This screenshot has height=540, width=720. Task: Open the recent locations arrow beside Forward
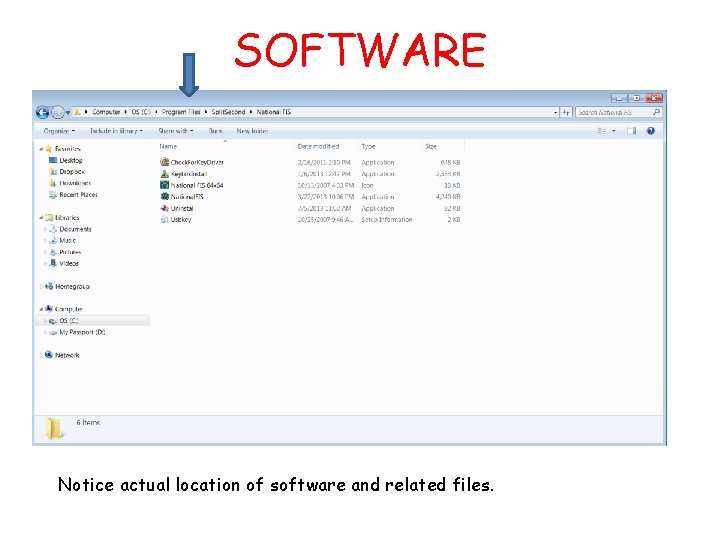coord(68,112)
